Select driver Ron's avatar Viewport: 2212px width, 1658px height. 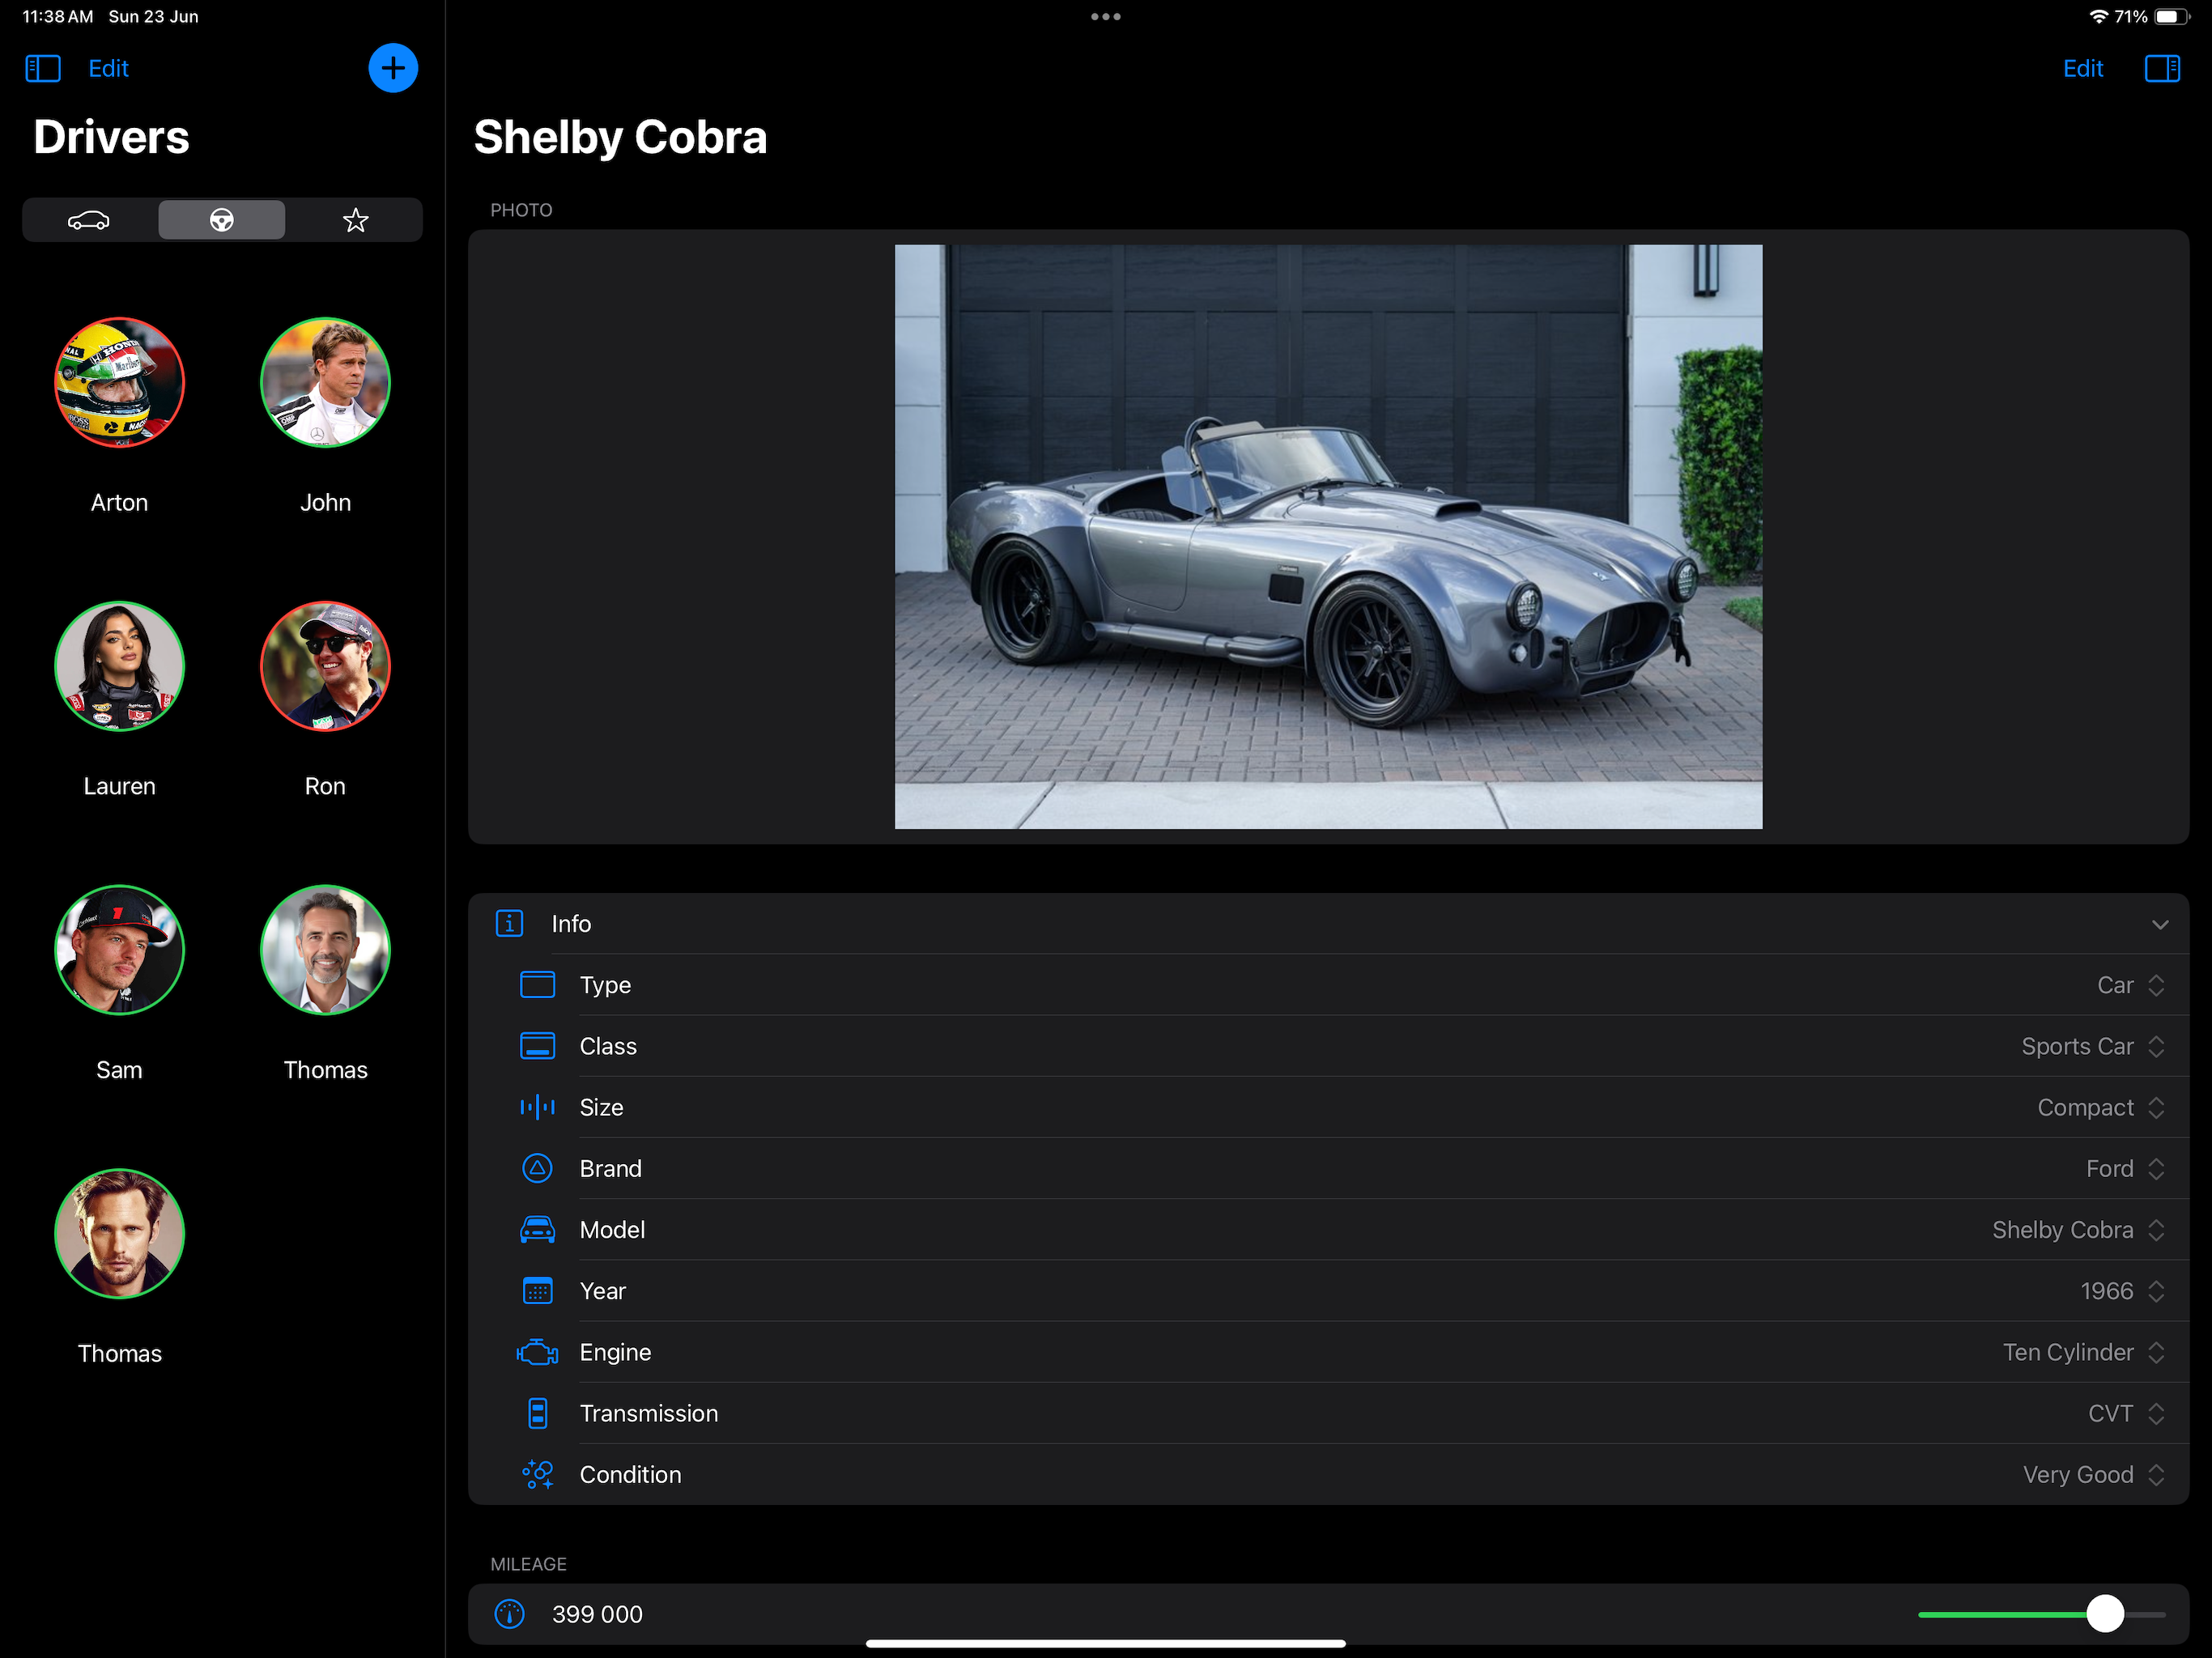(325, 666)
